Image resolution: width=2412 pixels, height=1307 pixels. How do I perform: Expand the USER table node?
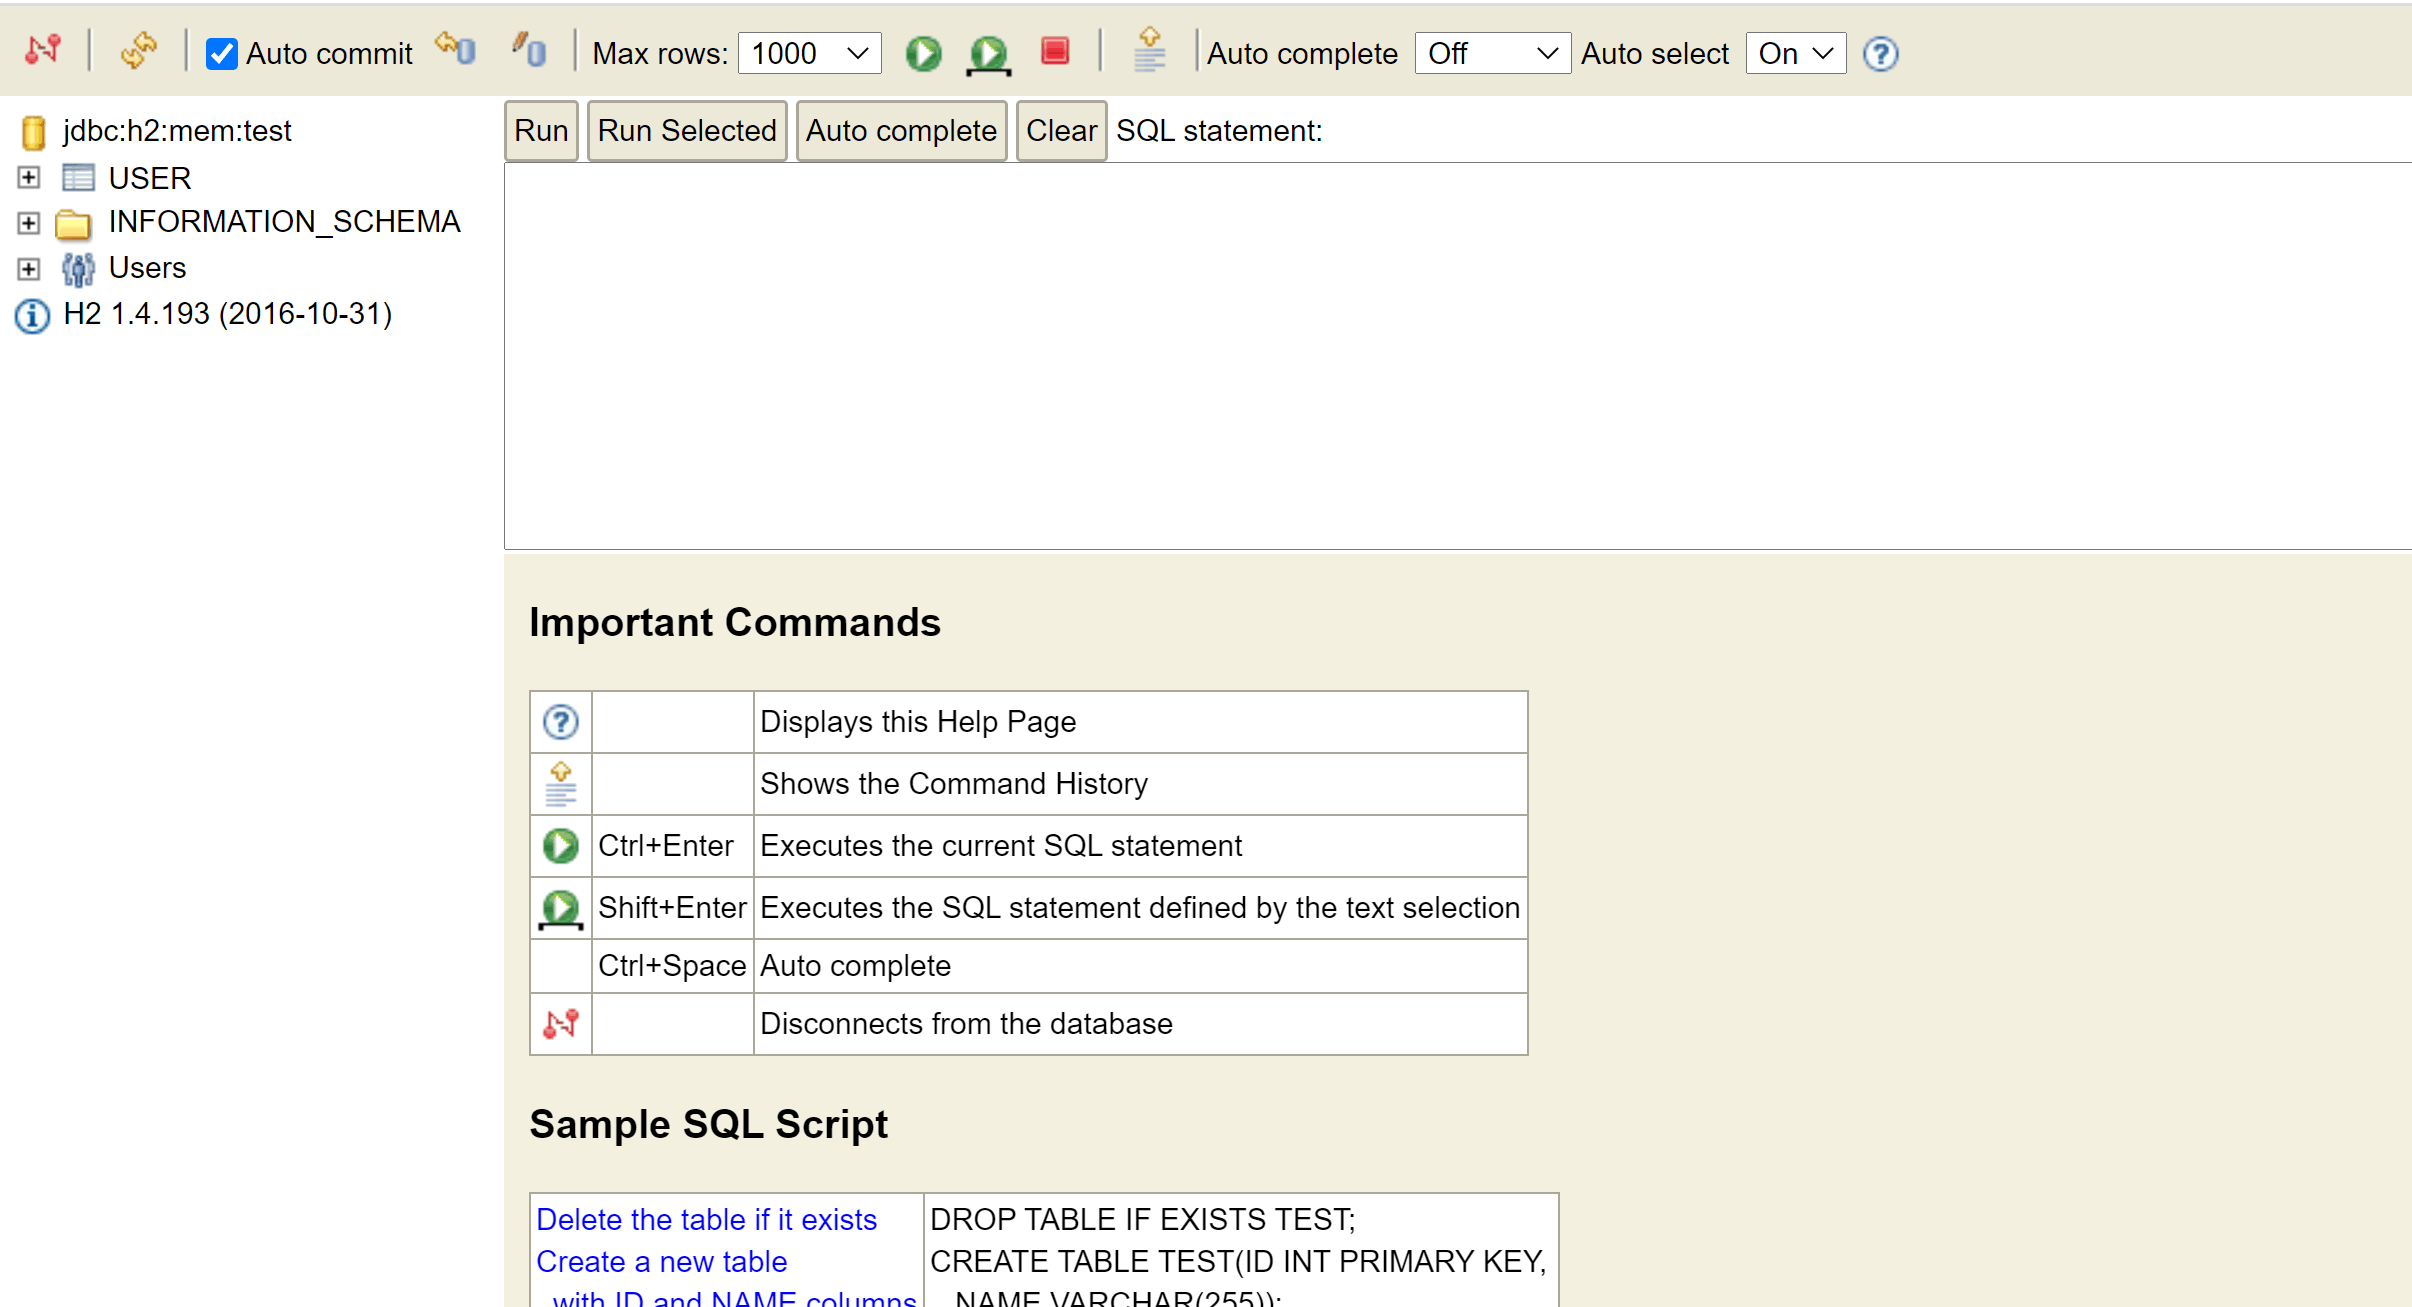click(29, 178)
